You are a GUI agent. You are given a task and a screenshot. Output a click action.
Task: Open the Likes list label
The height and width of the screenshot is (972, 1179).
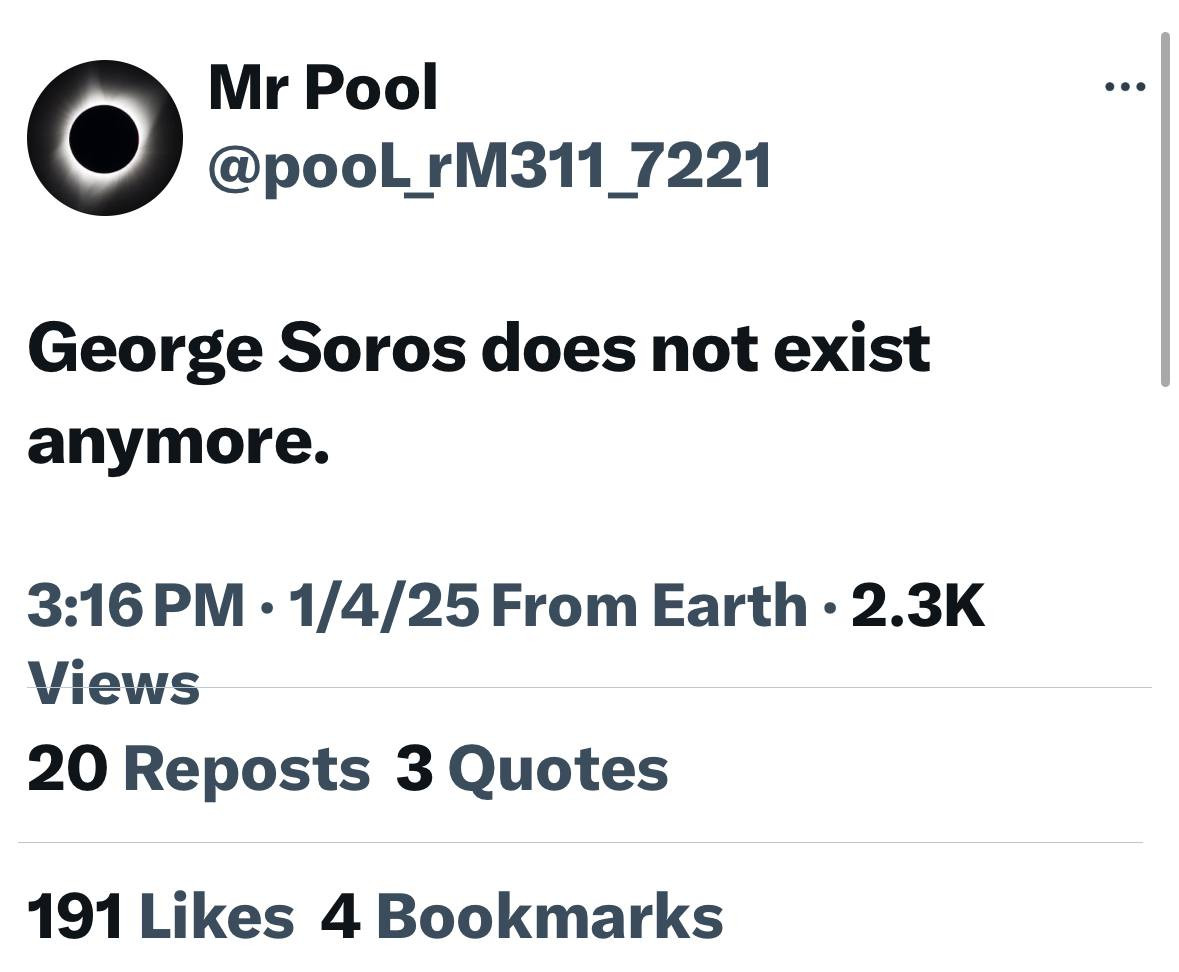coord(217,916)
